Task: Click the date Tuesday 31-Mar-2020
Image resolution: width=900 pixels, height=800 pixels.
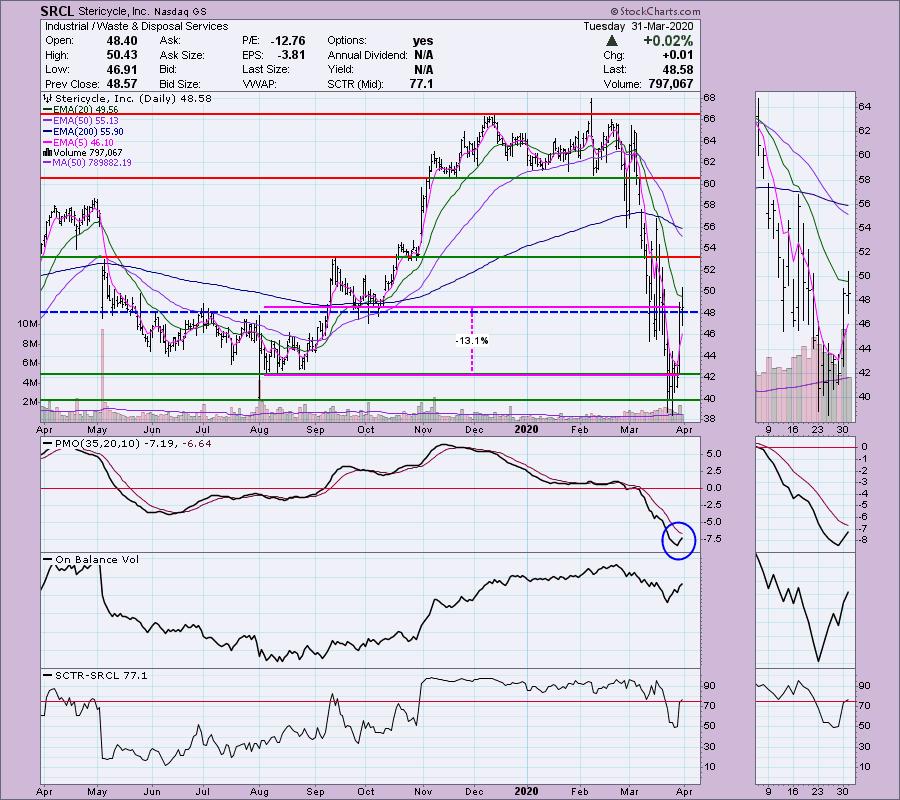Action: click(638, 26)
